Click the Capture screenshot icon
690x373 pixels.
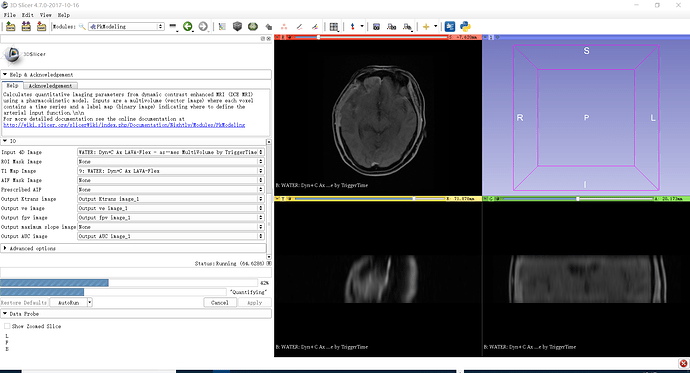click(x=376, y=27)
